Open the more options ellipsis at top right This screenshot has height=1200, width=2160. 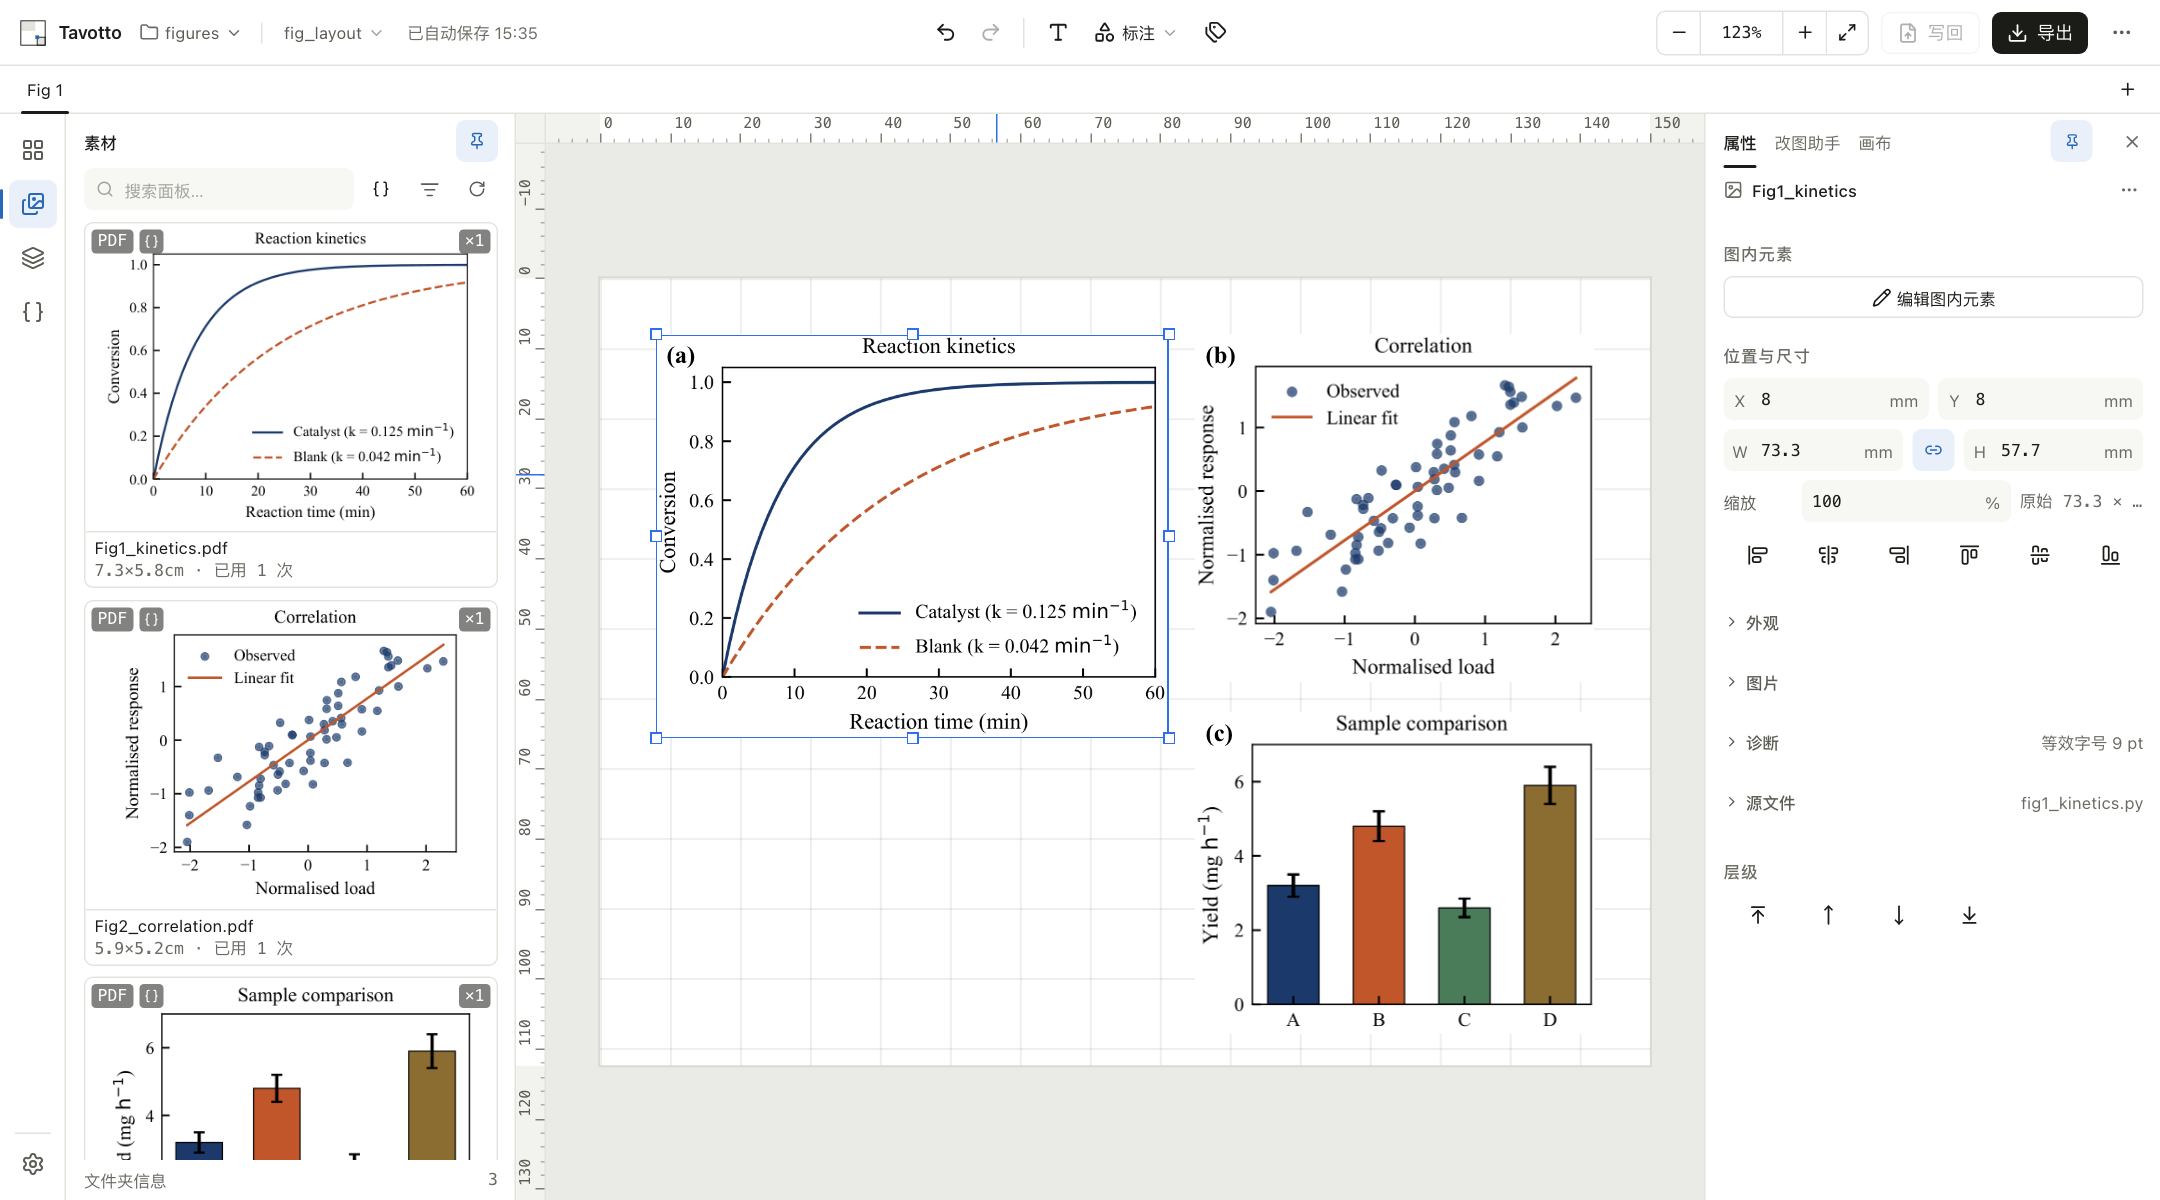(2121, 33)
